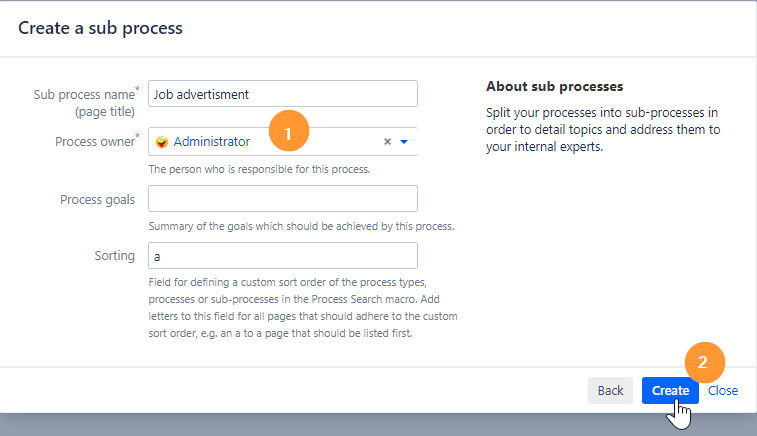Clear the Process owner selection with the x

[388, 142]
